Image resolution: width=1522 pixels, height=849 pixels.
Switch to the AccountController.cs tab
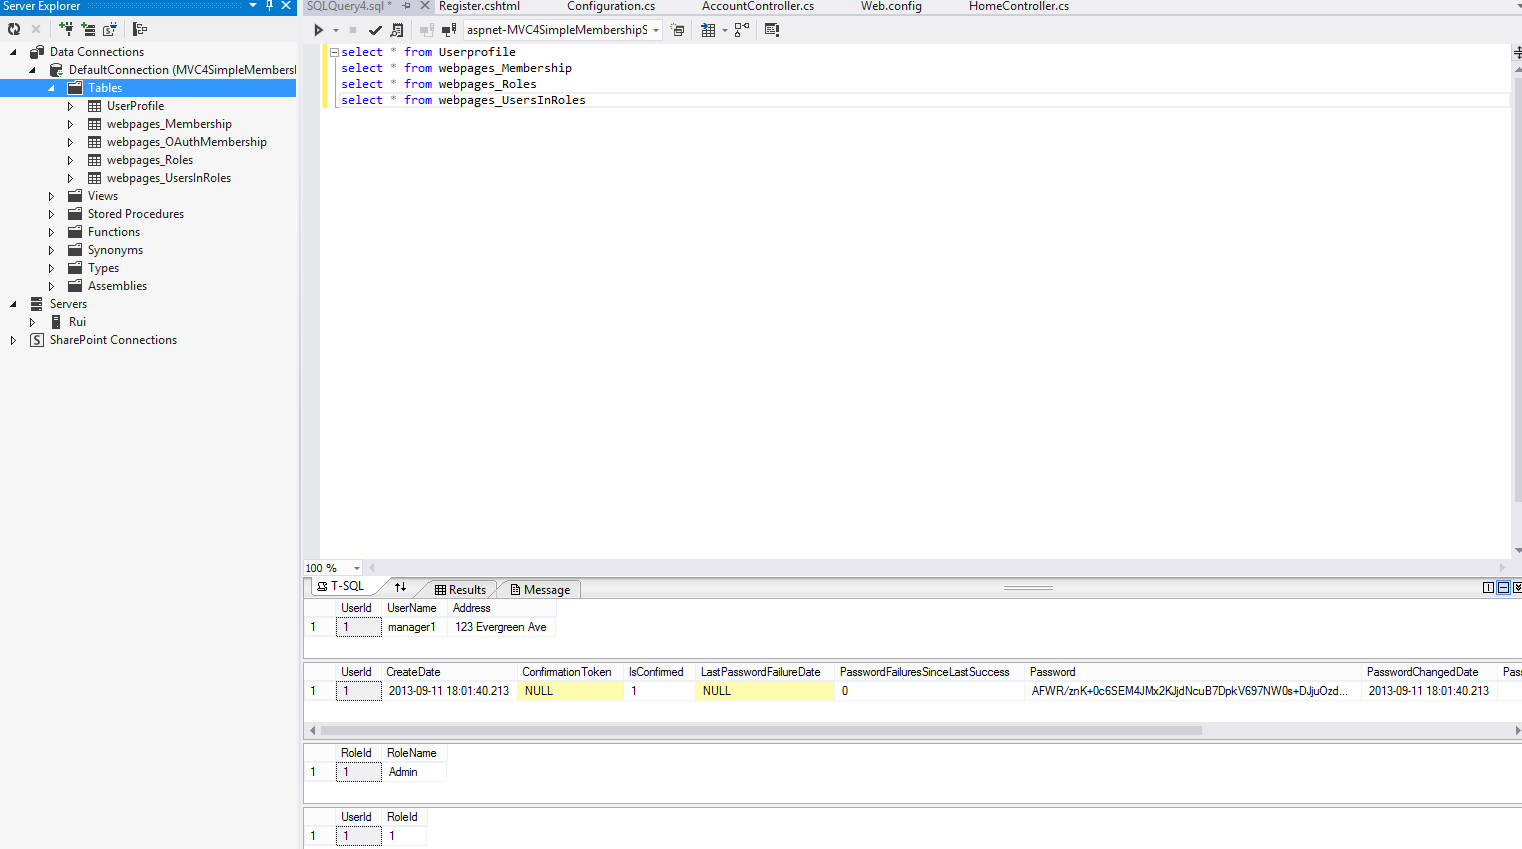coord(757,6)
